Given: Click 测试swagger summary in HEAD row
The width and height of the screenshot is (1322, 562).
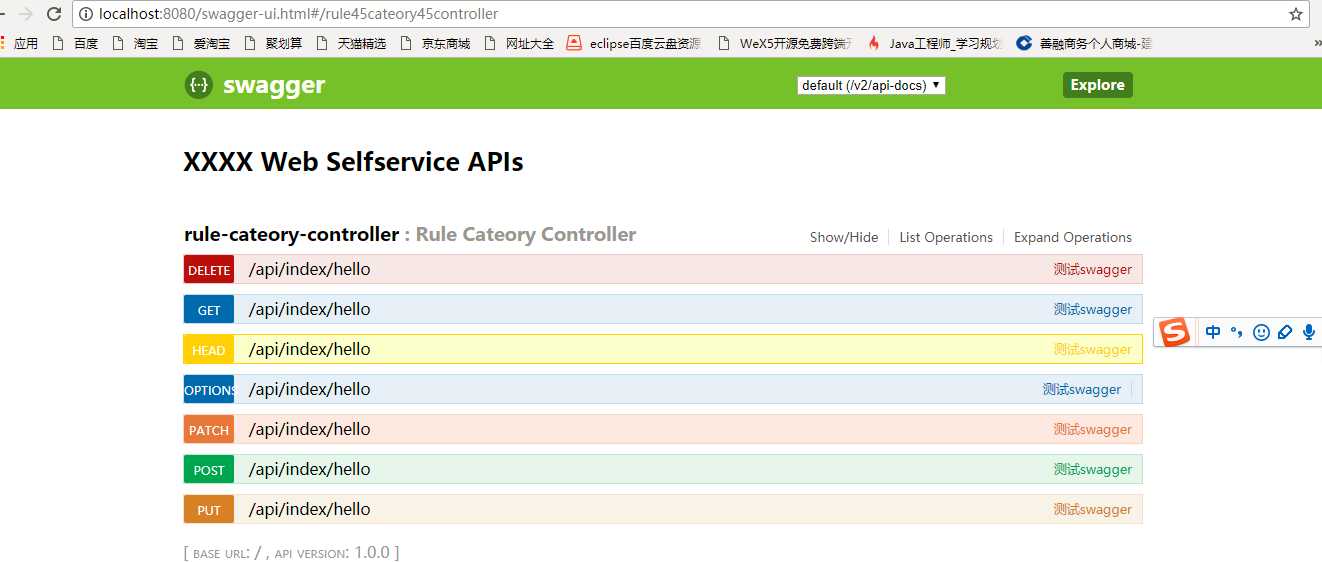Looking at the screenshot, I should (x=1092, y=349).
